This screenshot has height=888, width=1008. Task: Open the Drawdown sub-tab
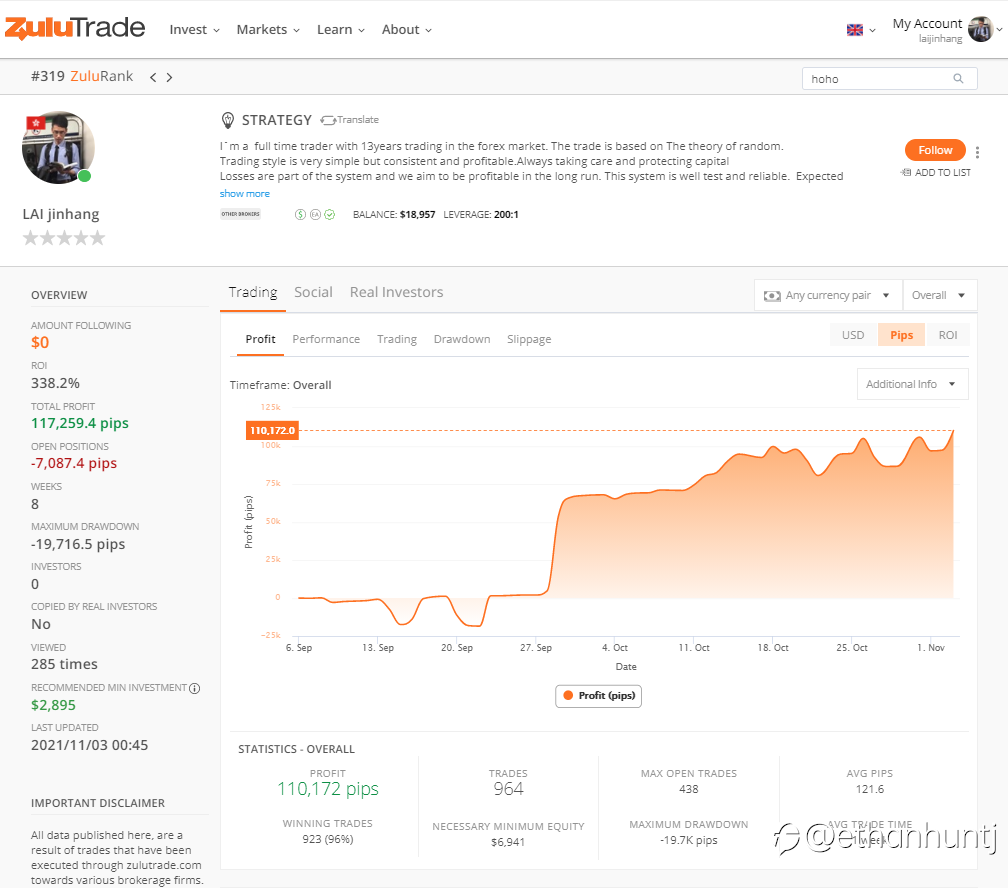coord(462,340)
